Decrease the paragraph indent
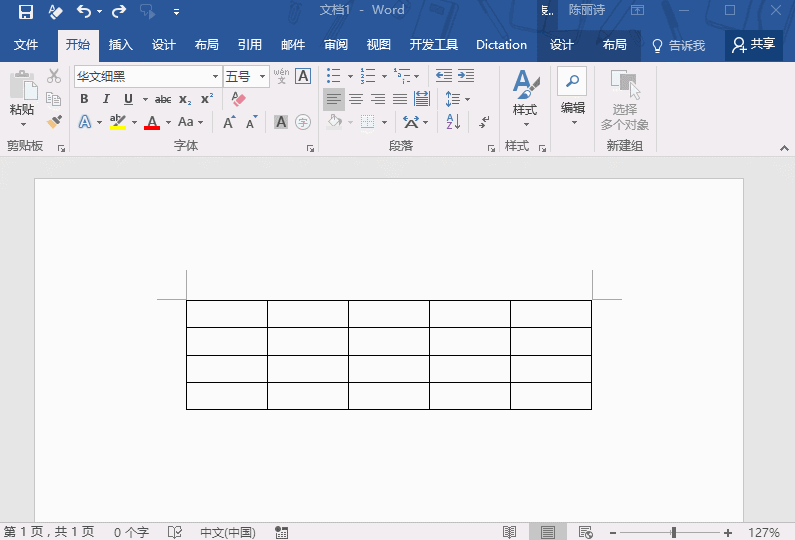 (444, 76)
